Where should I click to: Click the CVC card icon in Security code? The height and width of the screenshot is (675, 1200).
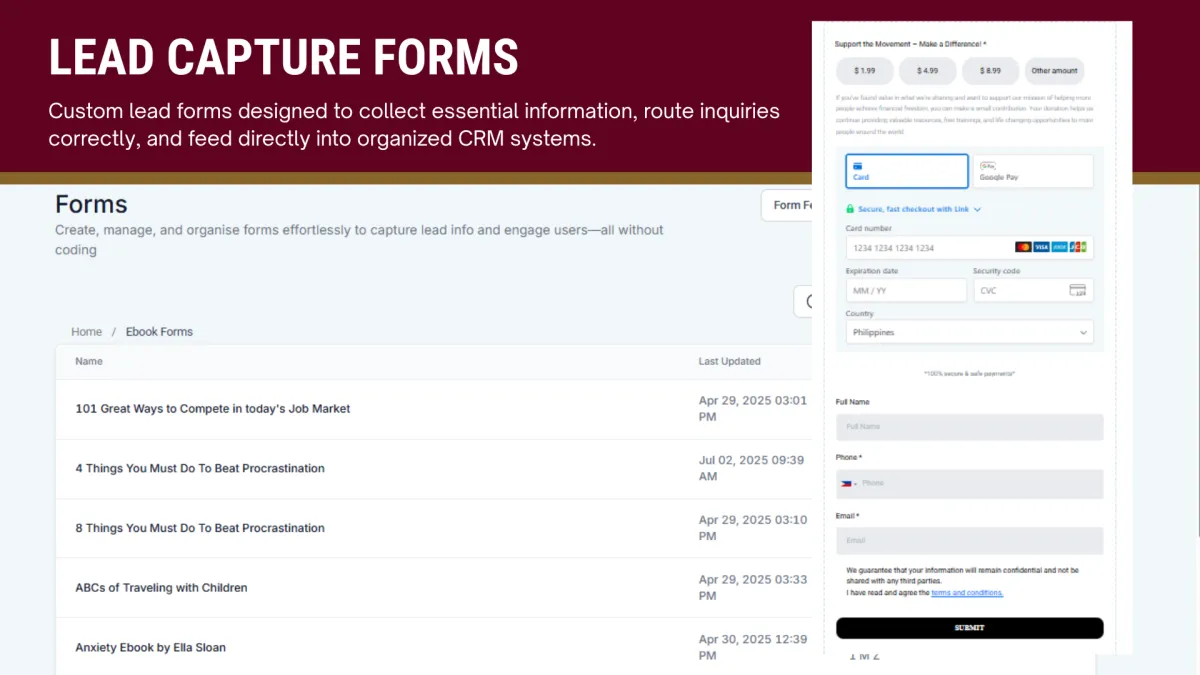[x=1077, y=290]
